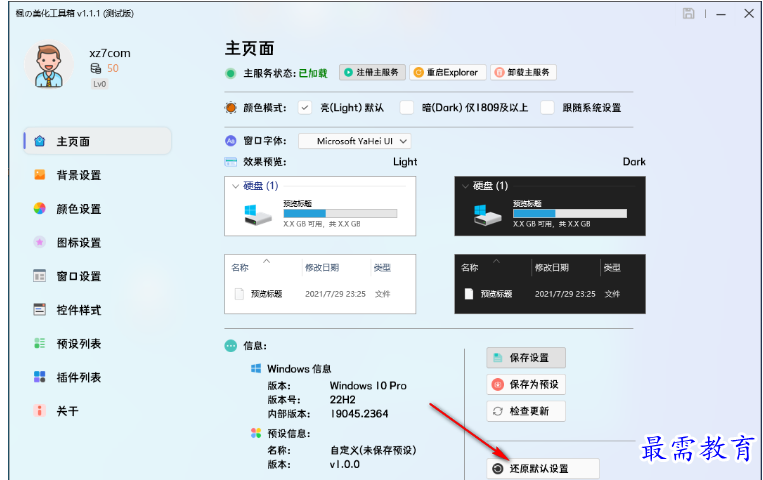Close the toolbox window
Screen dimensions: 763x480
(x=749, y=14)
